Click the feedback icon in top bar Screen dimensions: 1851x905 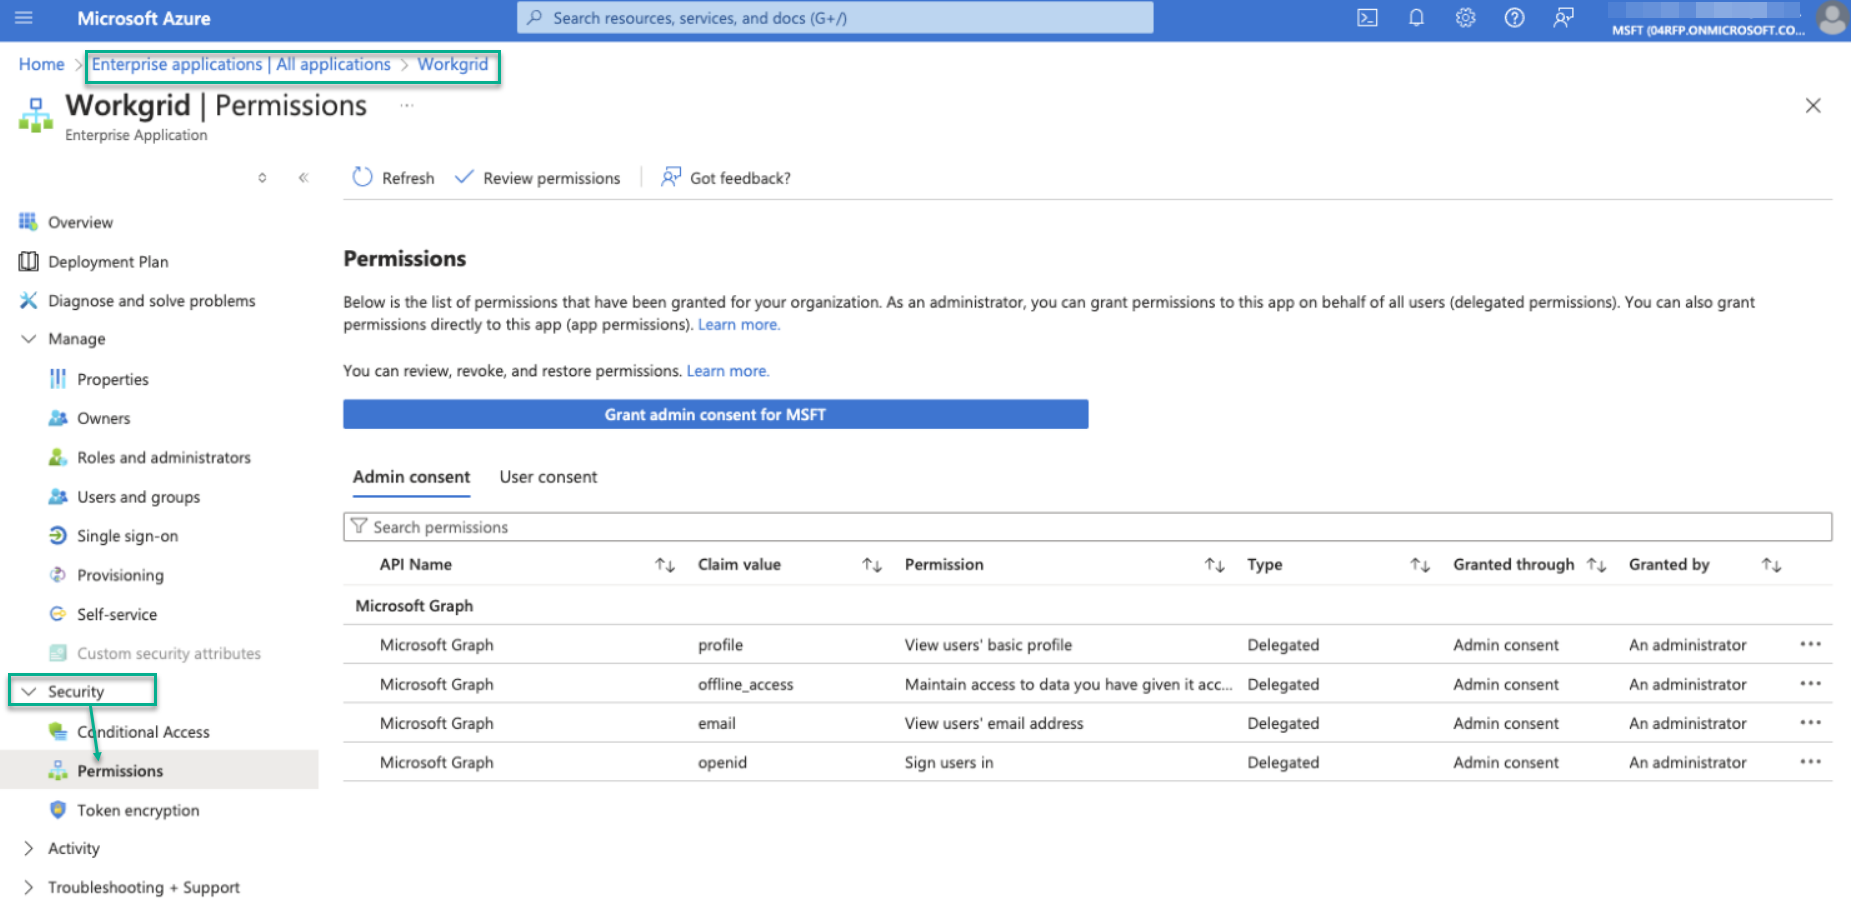1563,18
